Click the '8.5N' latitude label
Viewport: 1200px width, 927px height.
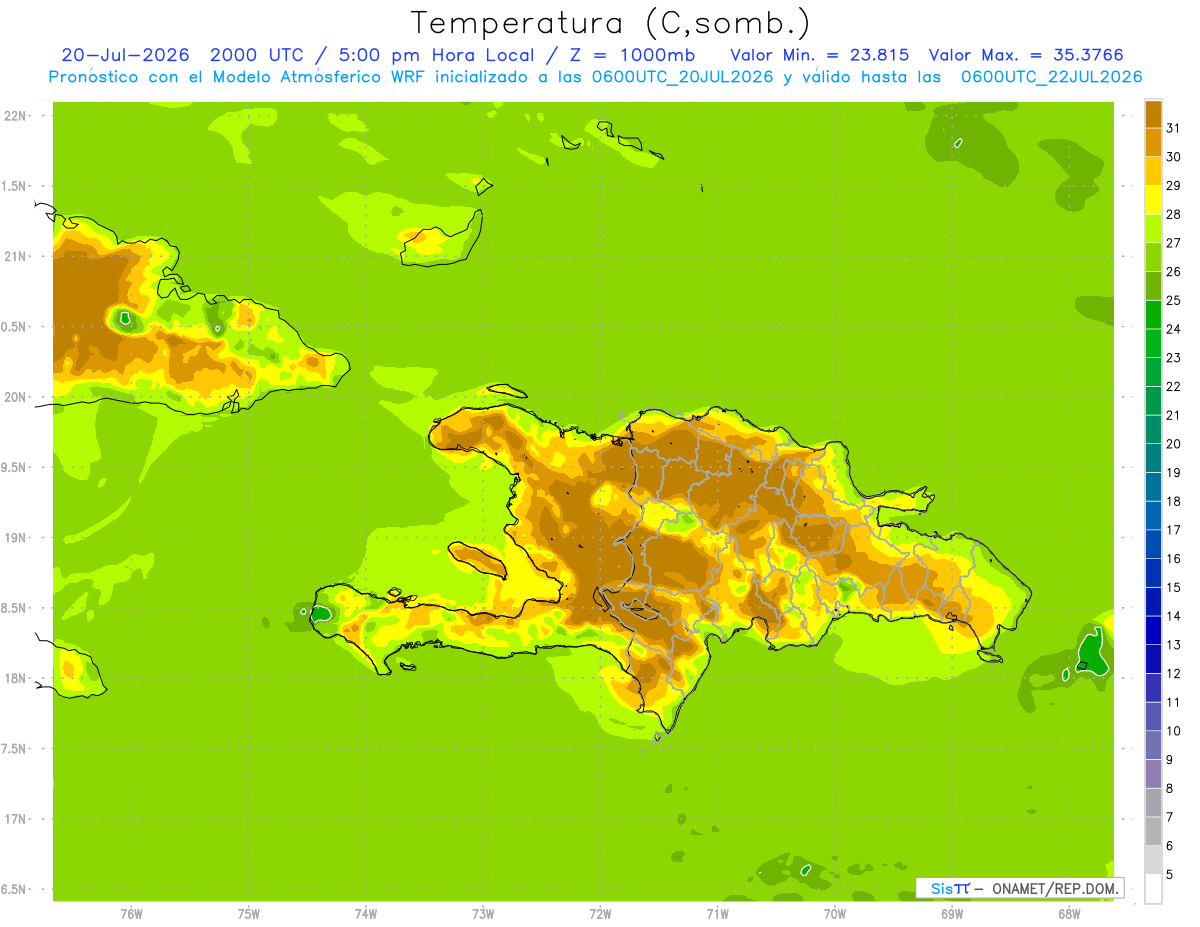coord(15,608)
